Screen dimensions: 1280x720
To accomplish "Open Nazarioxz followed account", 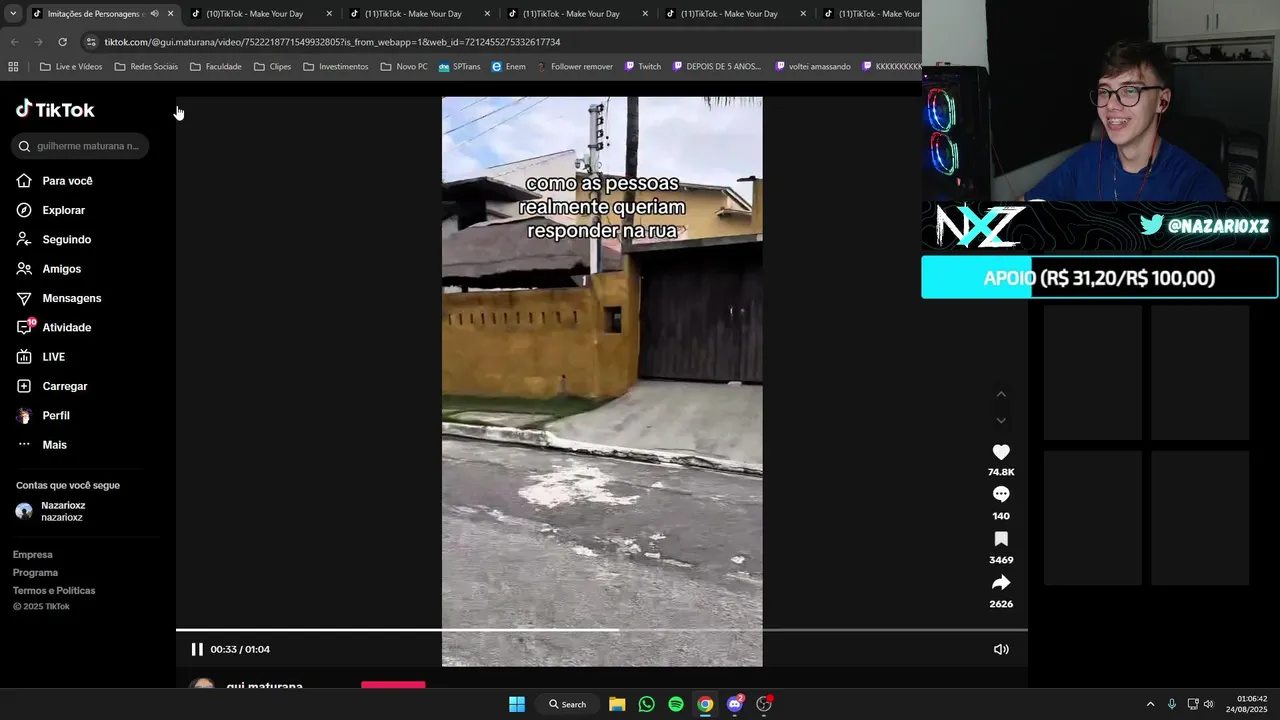I will (51, 511).
